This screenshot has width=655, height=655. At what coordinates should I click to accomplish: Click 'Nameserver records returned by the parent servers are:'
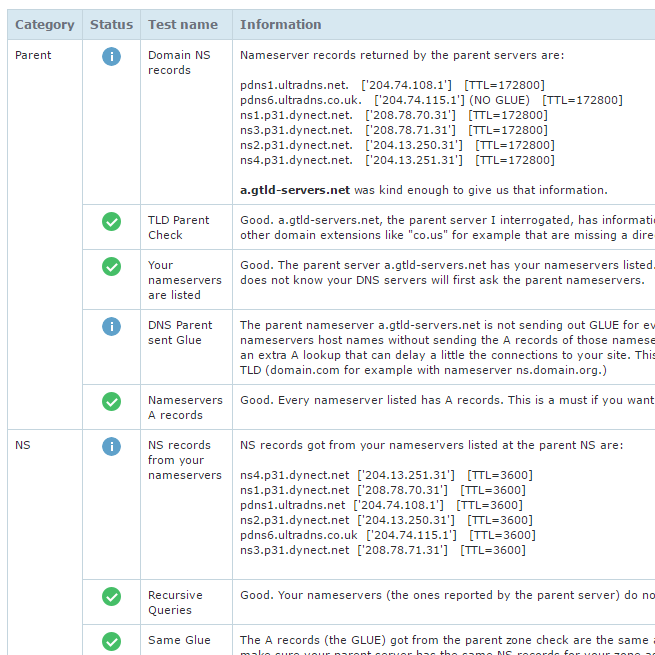402,55
